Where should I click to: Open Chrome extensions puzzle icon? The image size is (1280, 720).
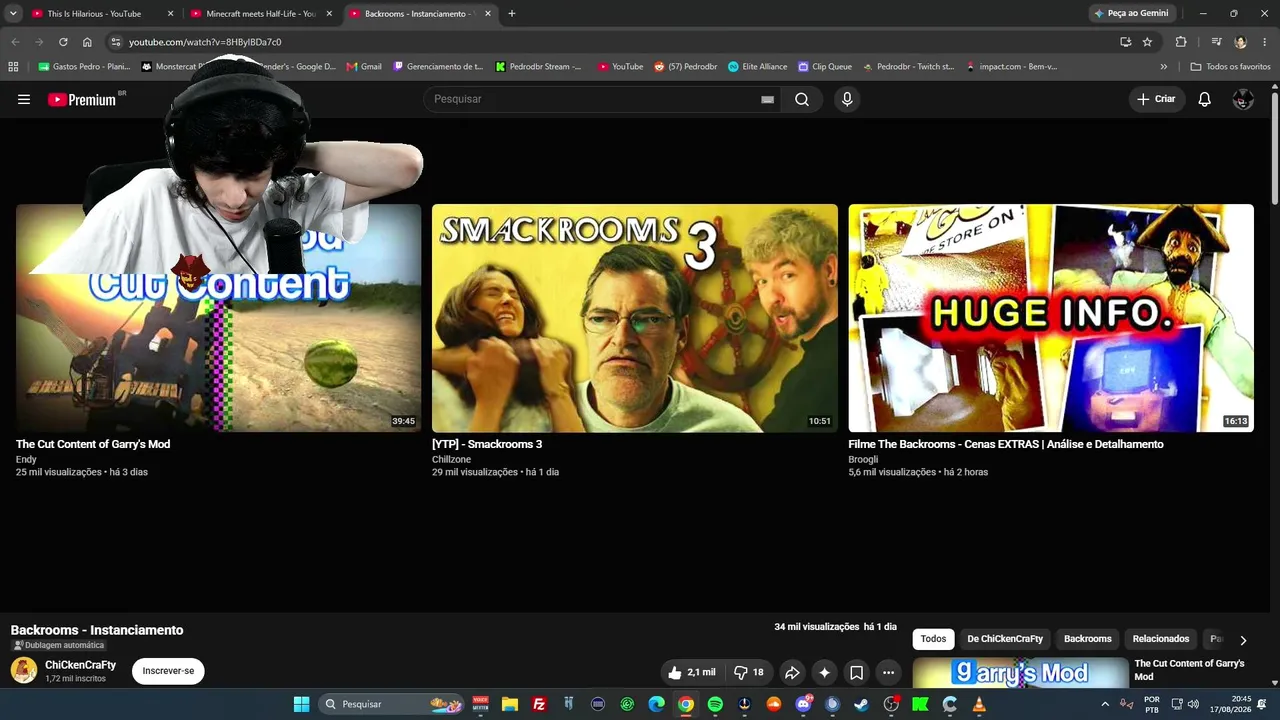[x=1181, y=42]
